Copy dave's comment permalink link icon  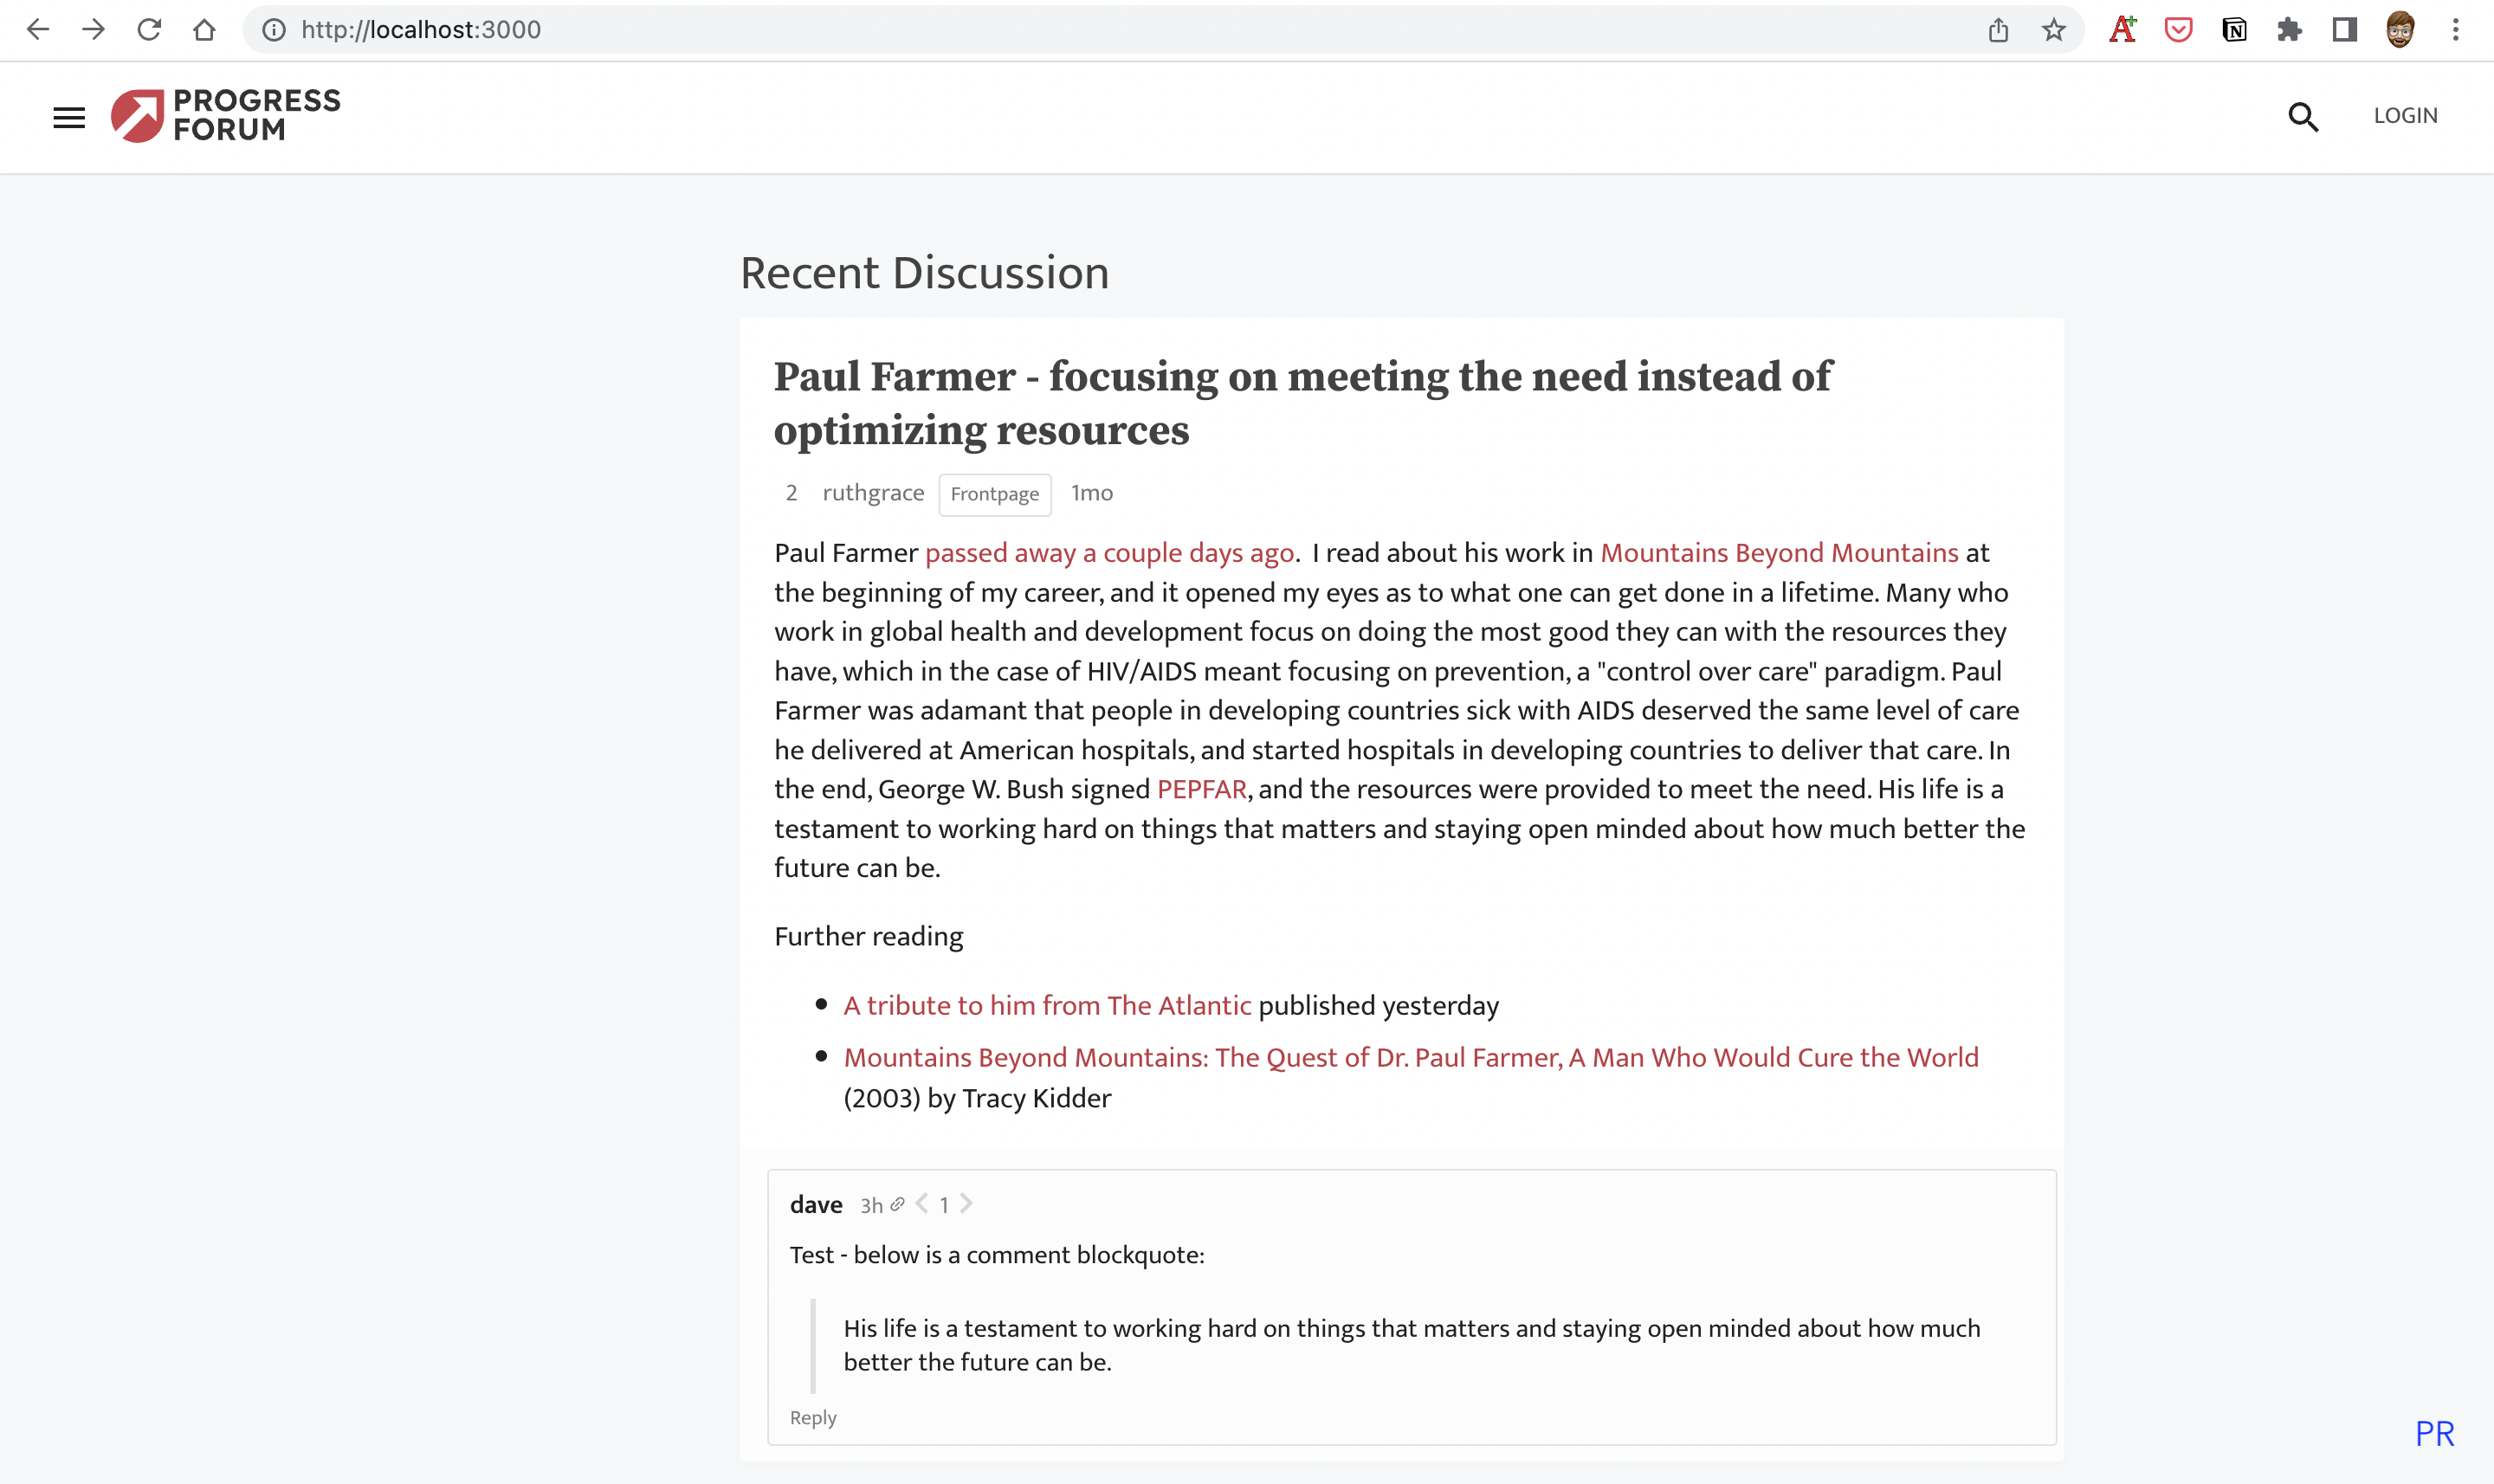pyautogui.click(x=897, y=1204)
